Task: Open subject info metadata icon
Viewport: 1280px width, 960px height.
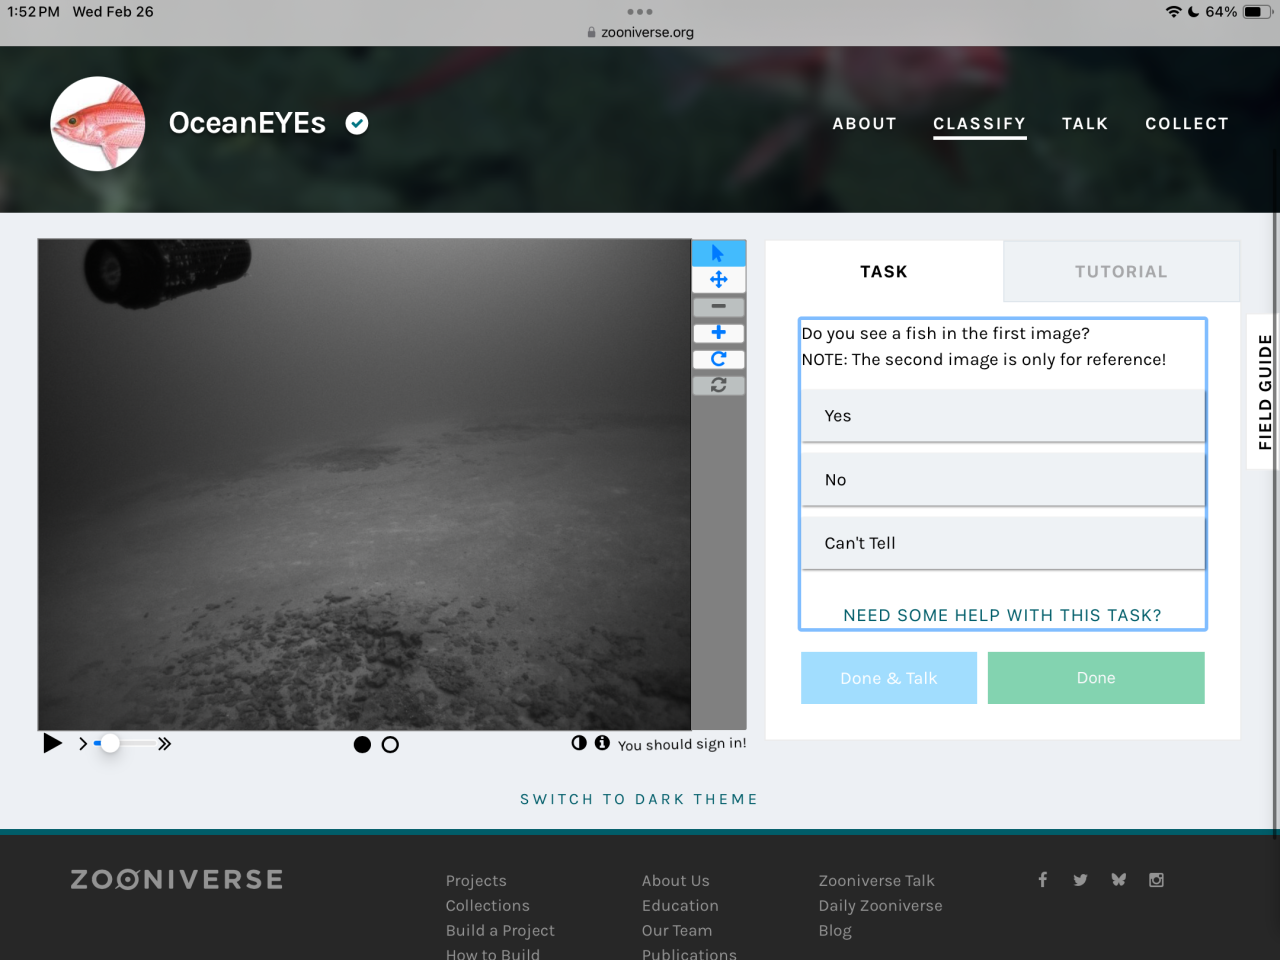Action: (x=602, y=743)
